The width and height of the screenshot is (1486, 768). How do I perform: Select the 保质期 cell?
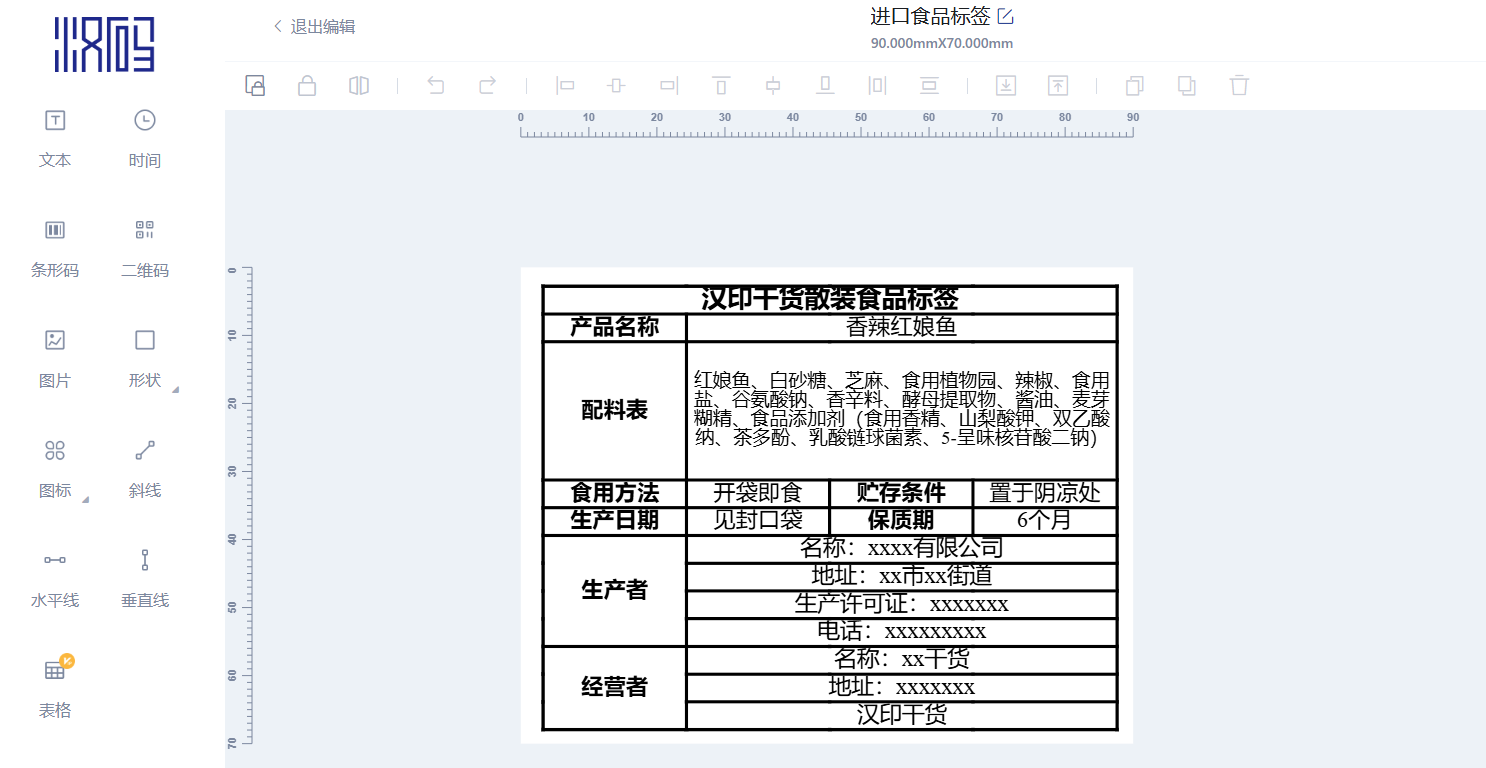pyautogui.click(x=901, y=521)
